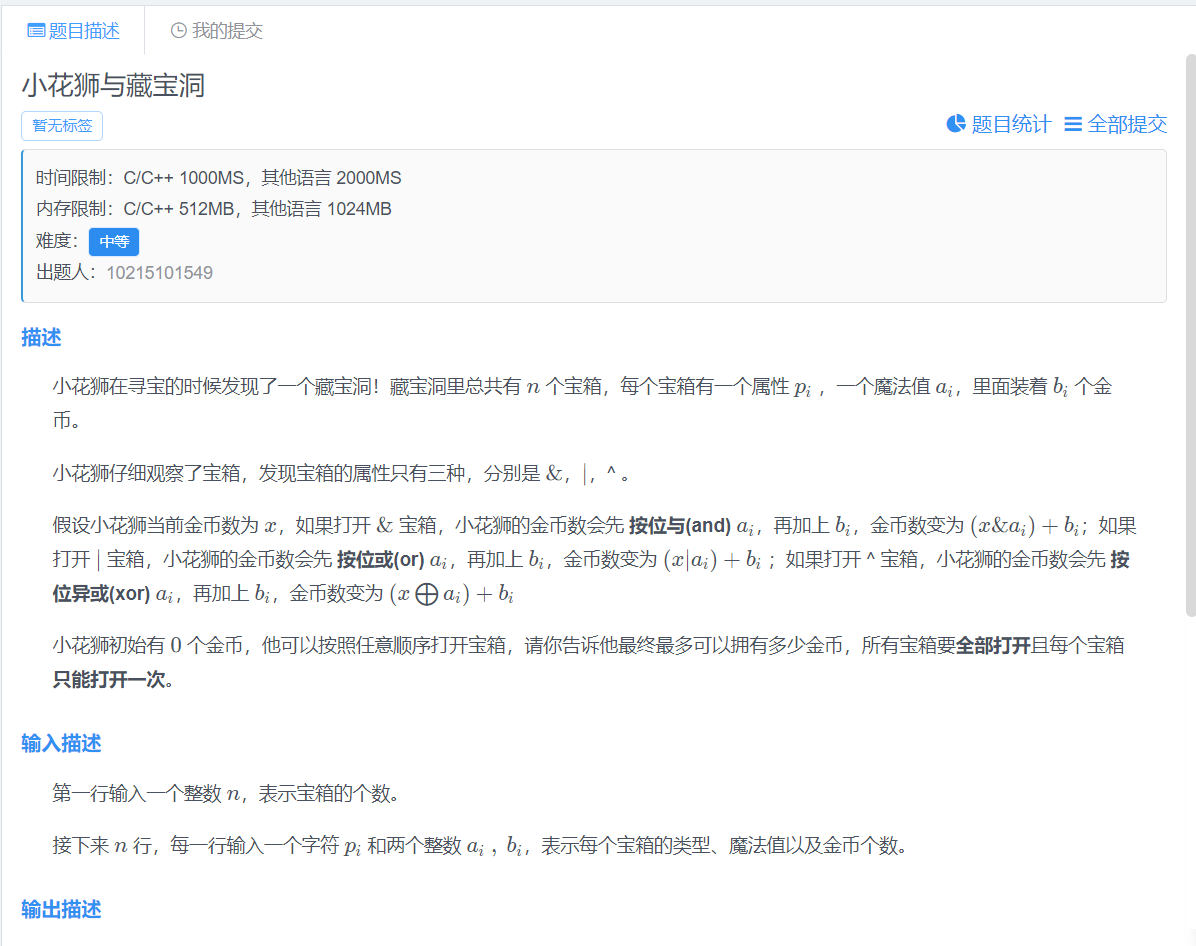Click the 时间限制 line in info box
Viewport: 1196px width, 946px height.
(x=219, y=178)
